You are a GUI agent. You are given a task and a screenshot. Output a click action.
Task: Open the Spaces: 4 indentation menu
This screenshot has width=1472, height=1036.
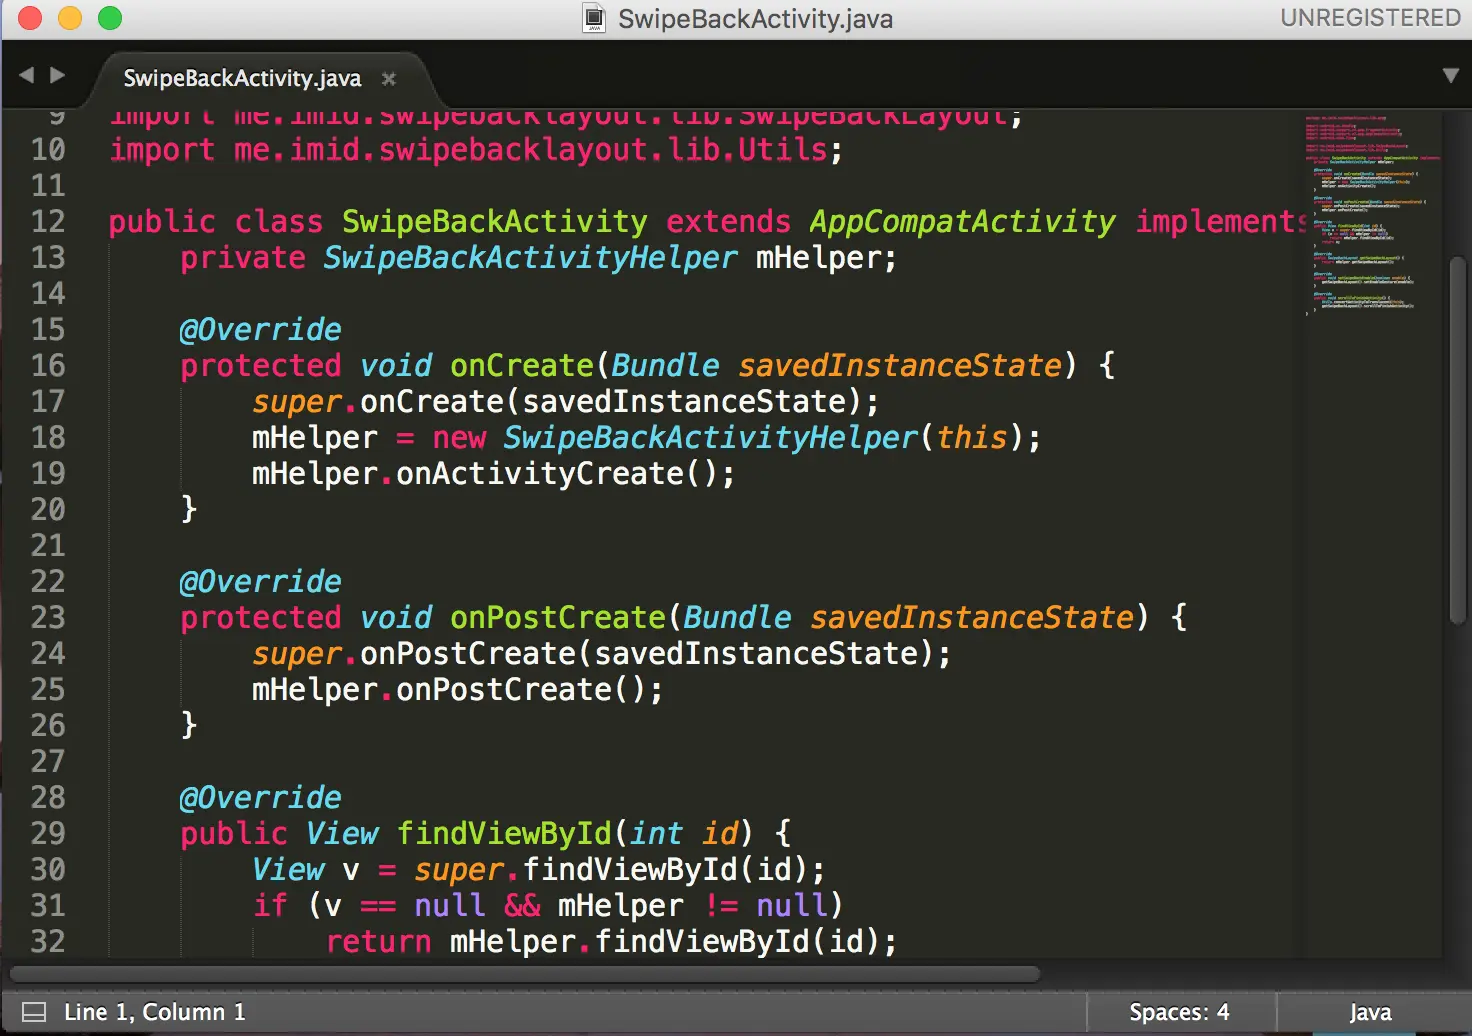[x=1179, y=1012]
